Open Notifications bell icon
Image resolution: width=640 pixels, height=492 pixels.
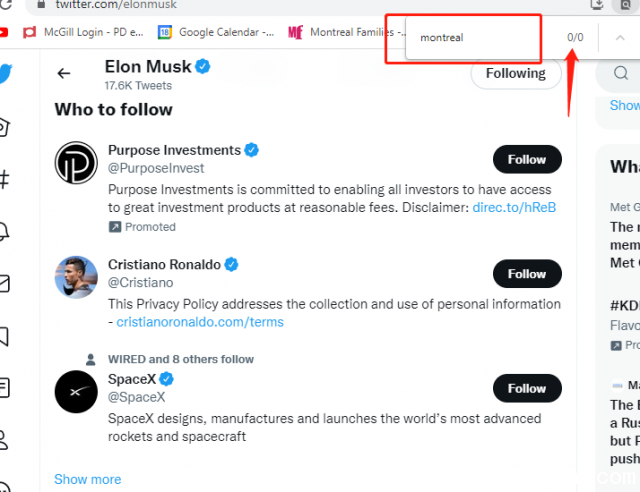tap(4, 232)
